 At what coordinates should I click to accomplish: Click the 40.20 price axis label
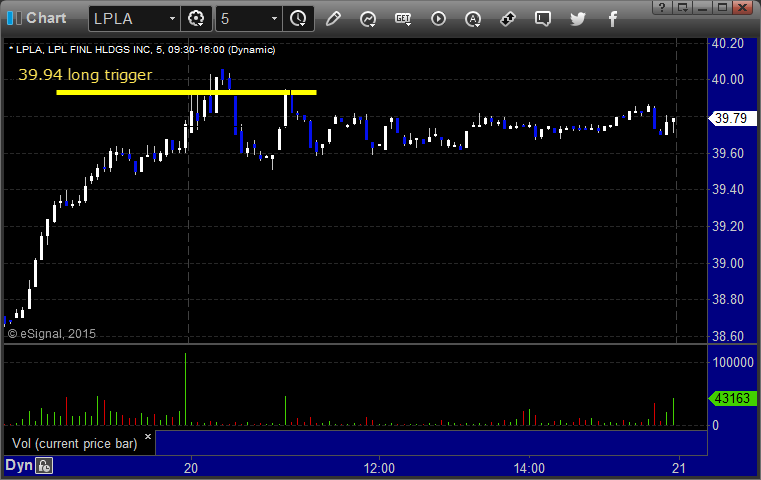point(728,44)
